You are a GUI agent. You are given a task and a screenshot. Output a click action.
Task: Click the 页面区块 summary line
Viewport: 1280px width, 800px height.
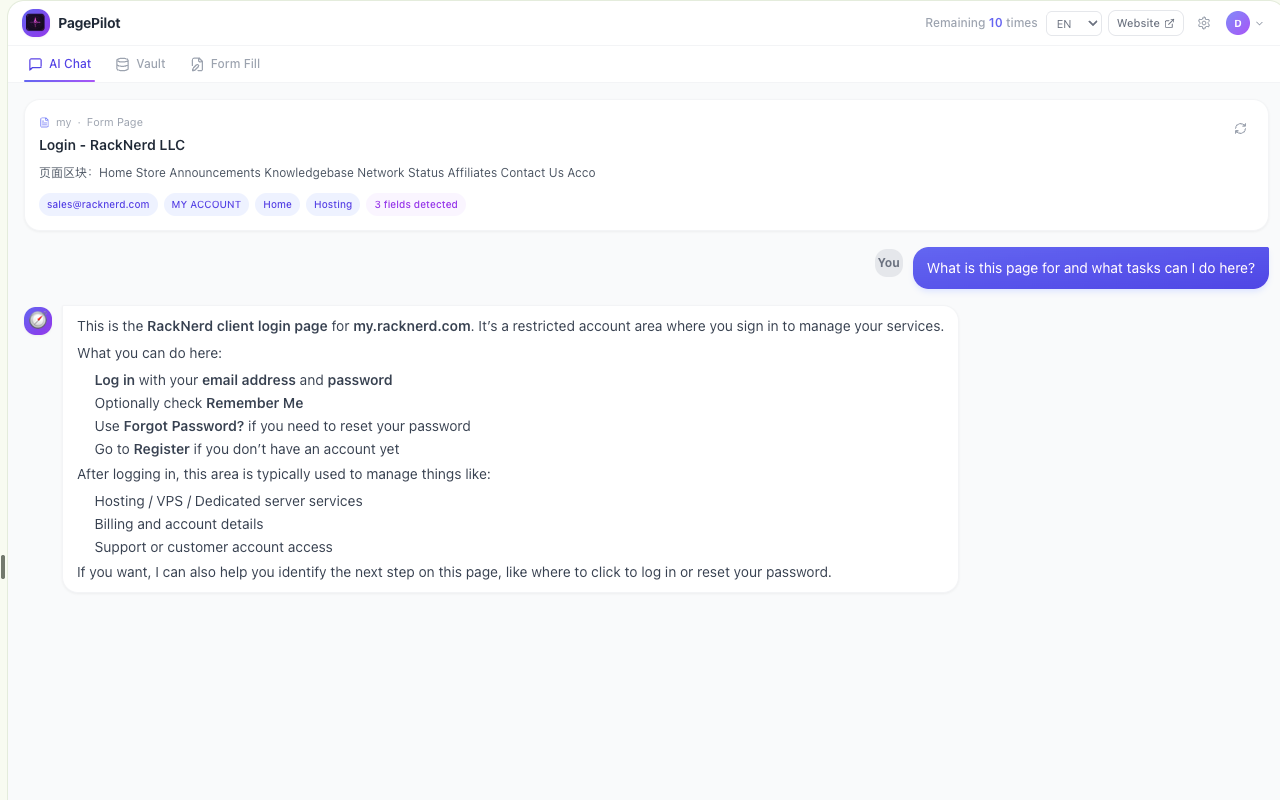317,173
